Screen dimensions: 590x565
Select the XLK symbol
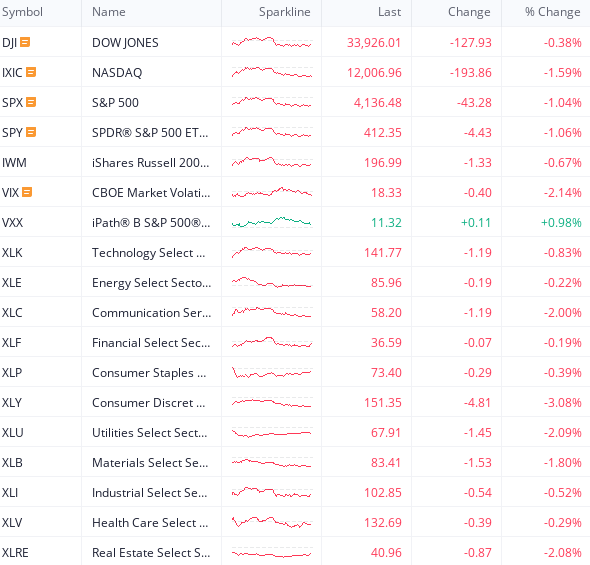12,252
